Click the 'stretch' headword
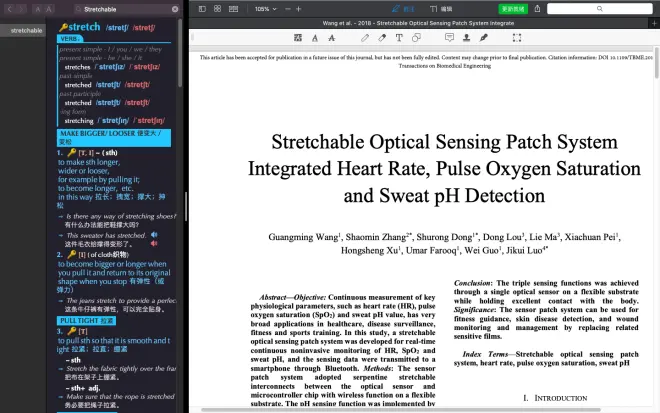 pyautogui.click(x=84, y=27)
